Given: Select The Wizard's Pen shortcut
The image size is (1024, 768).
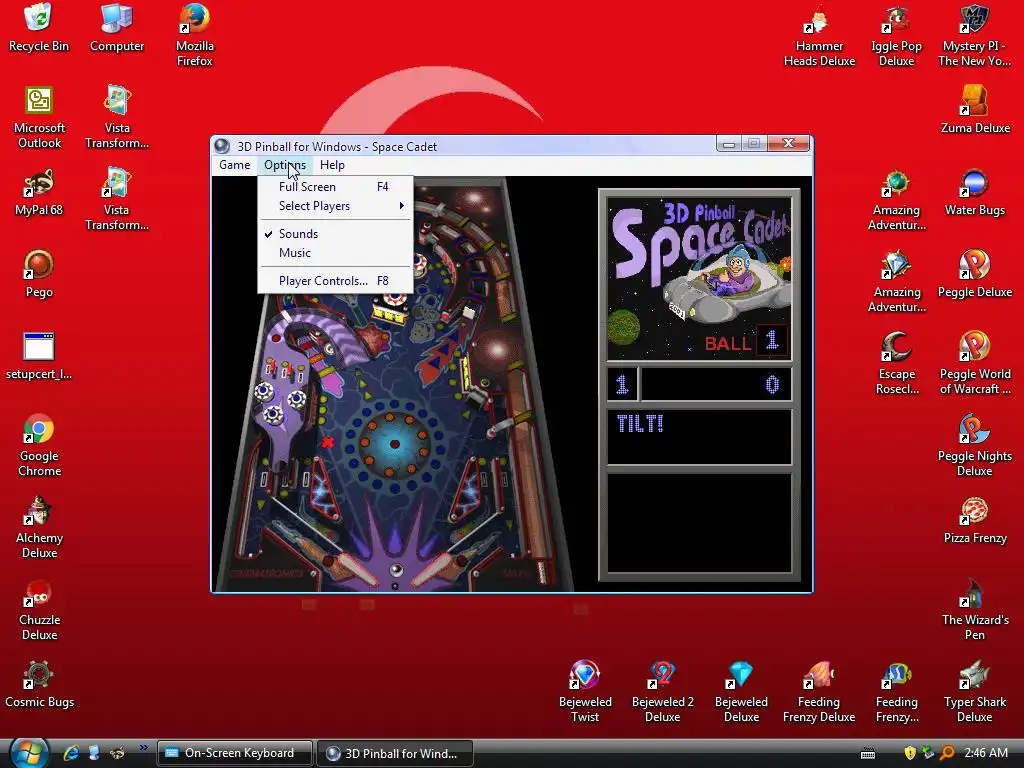Looking at the screenshot, I should coord(974,609).
